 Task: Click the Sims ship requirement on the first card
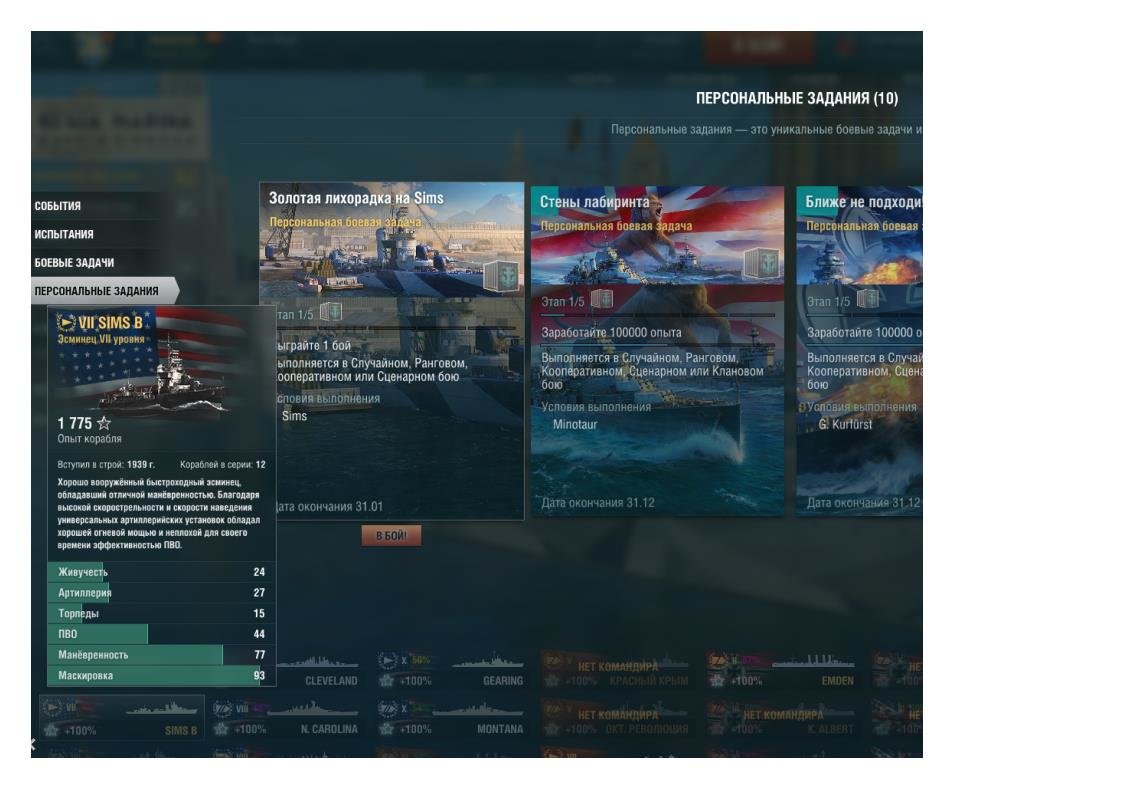[x=294, y=416]
